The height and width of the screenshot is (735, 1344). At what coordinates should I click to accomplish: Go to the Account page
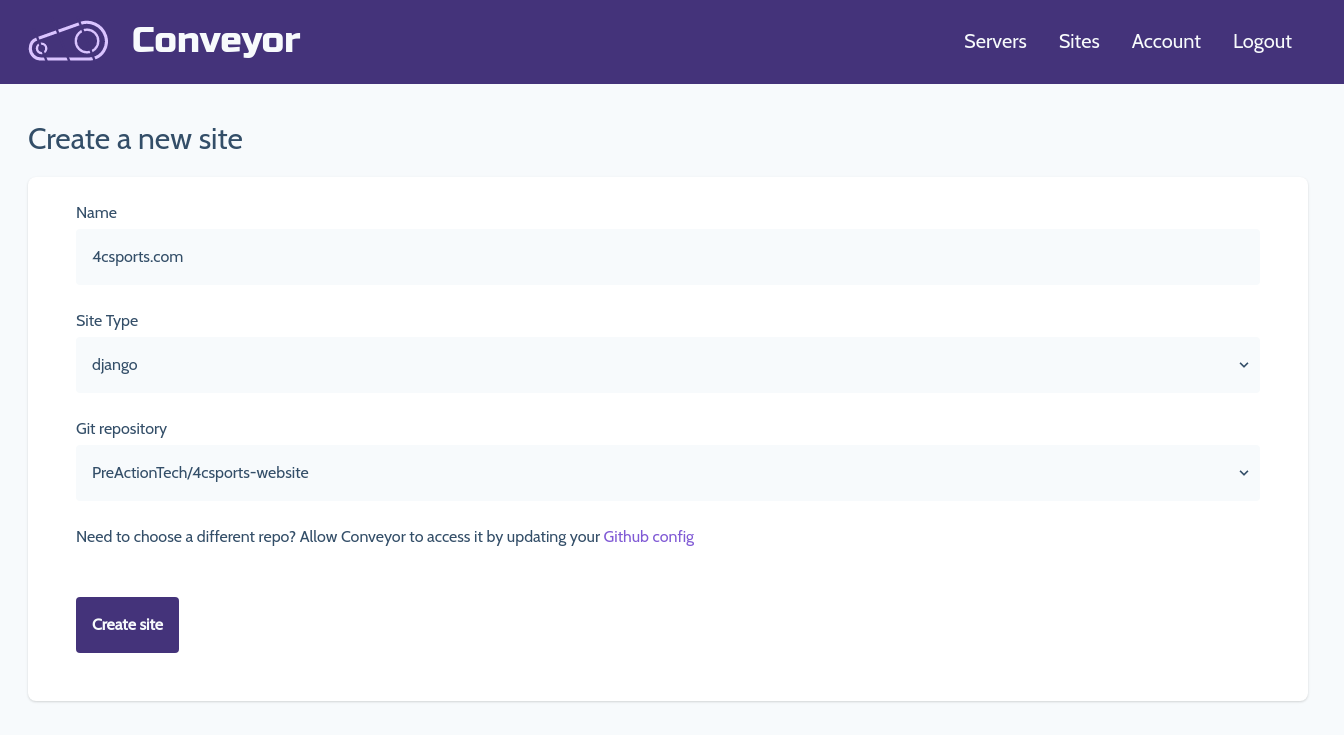1166,41
